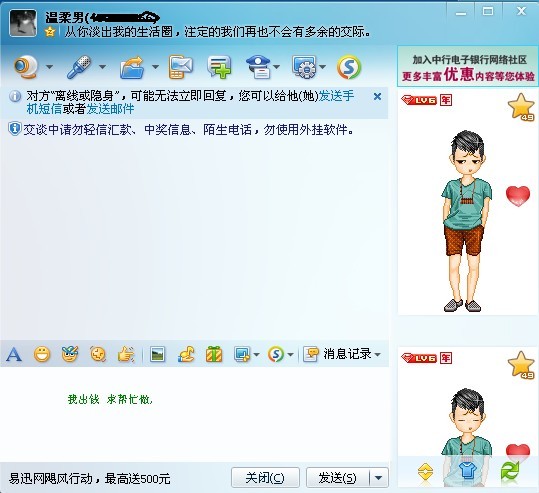Click the green refresh arrows icon
Image resolution: width=539 pixels, height=493 pixels.
pyautogui.click(x=510, y=471)
